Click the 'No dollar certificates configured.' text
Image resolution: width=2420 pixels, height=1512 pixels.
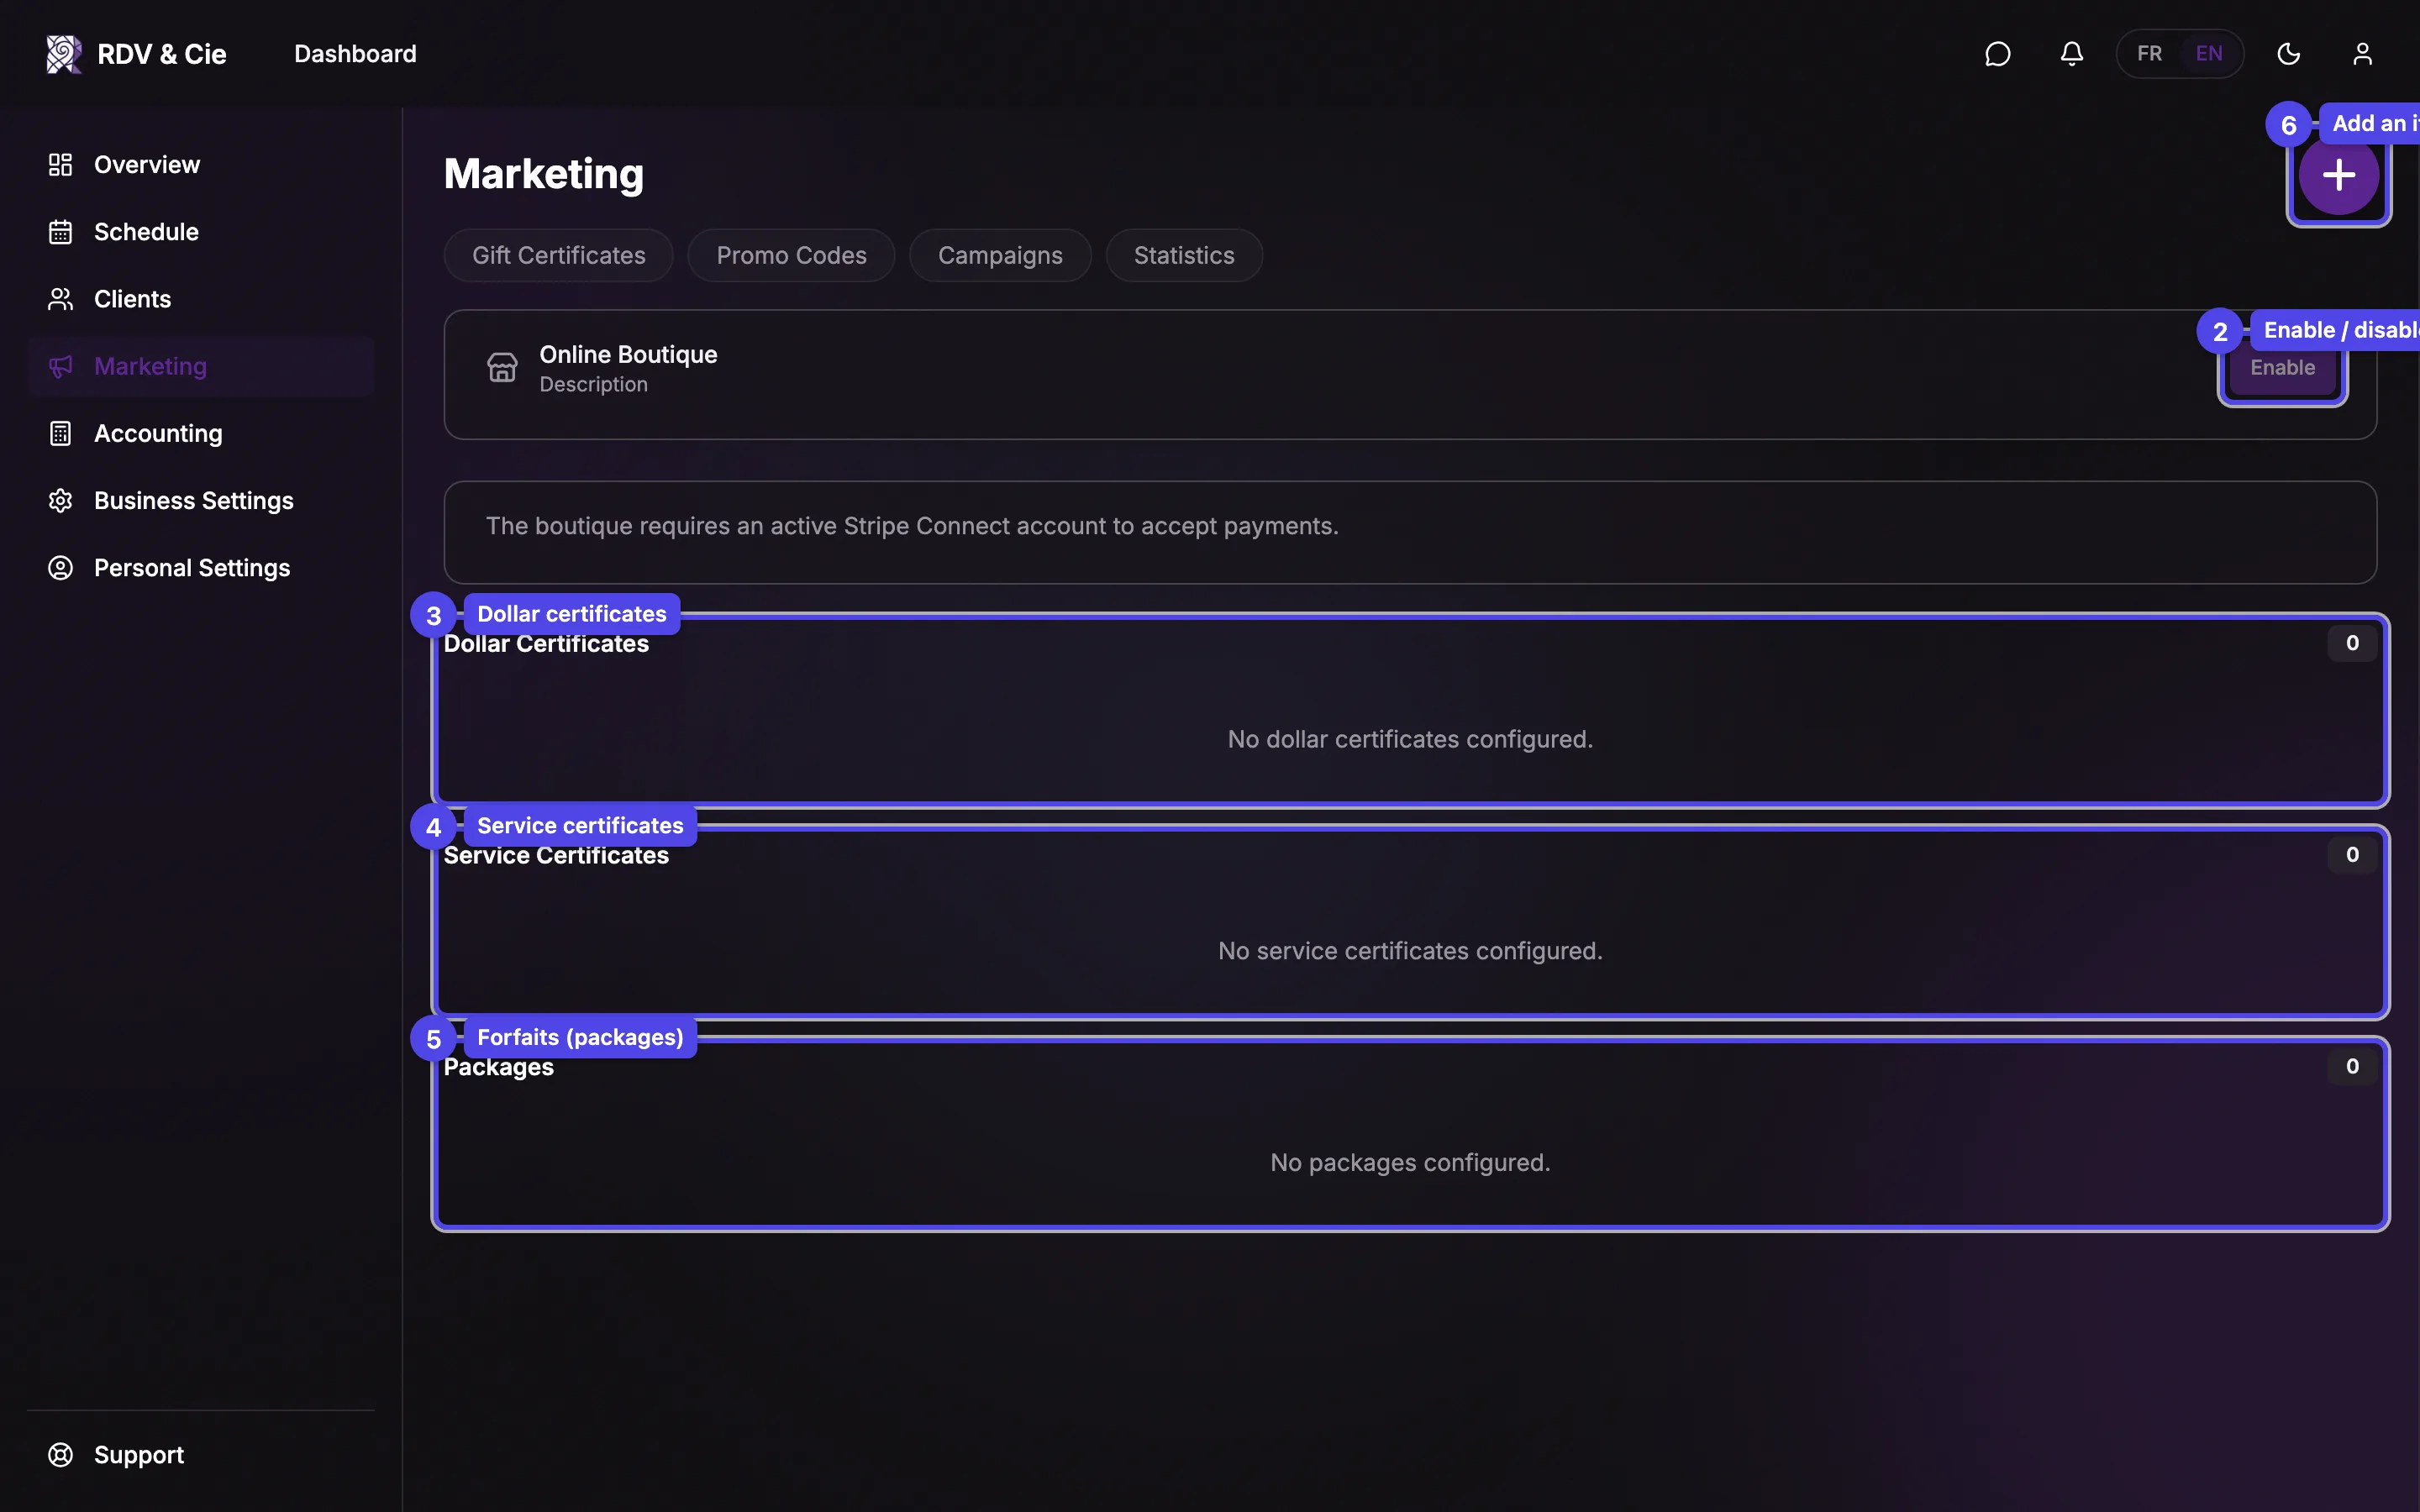1410,740
